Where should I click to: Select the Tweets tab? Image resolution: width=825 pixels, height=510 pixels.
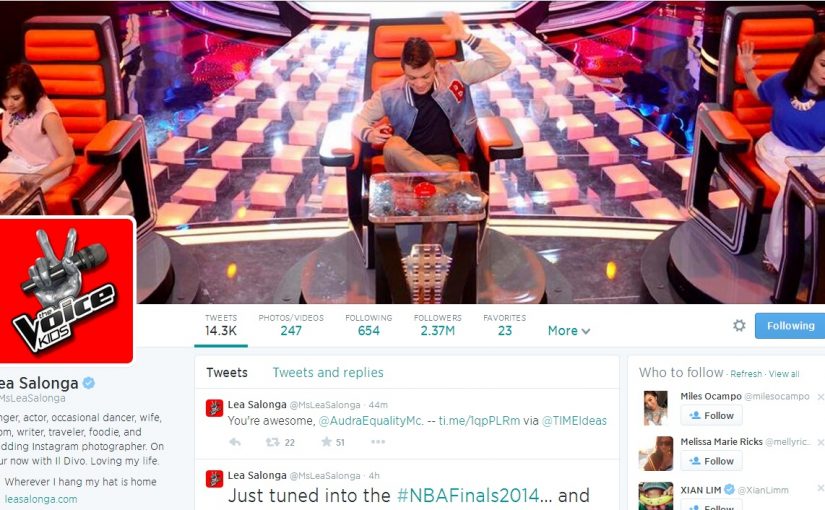click(x=227, y=373)
